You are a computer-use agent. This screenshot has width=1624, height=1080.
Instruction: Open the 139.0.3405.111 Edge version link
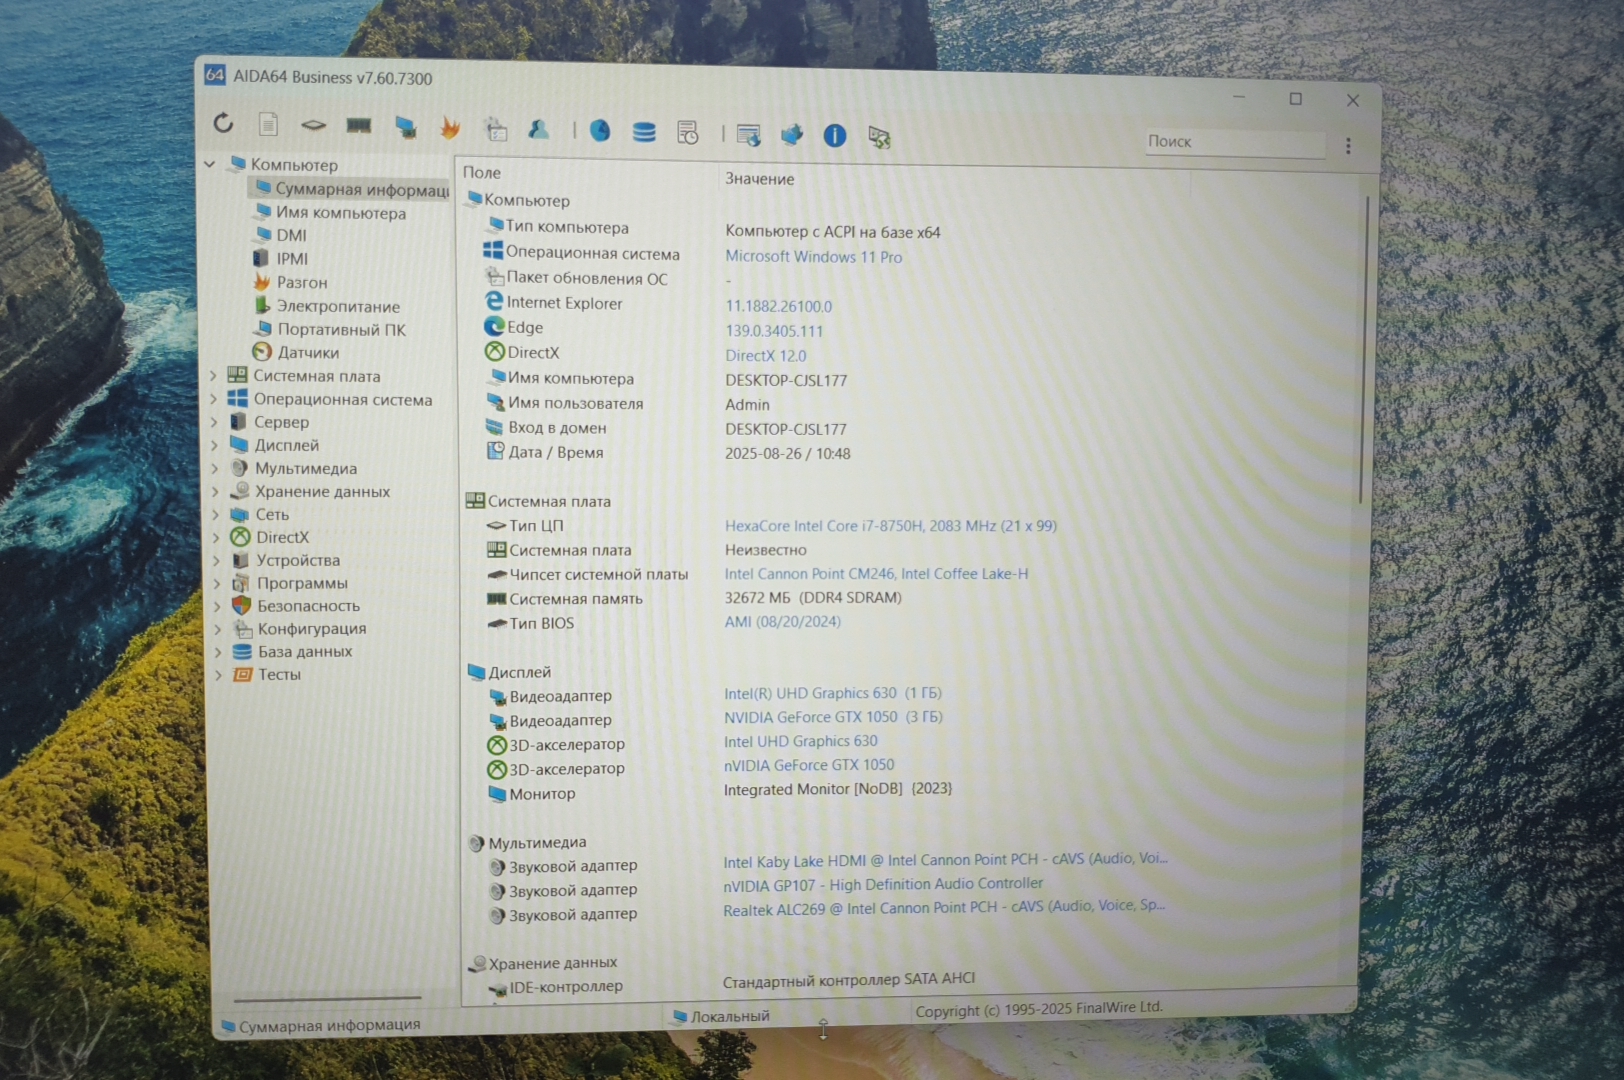[x=774, y=331]
